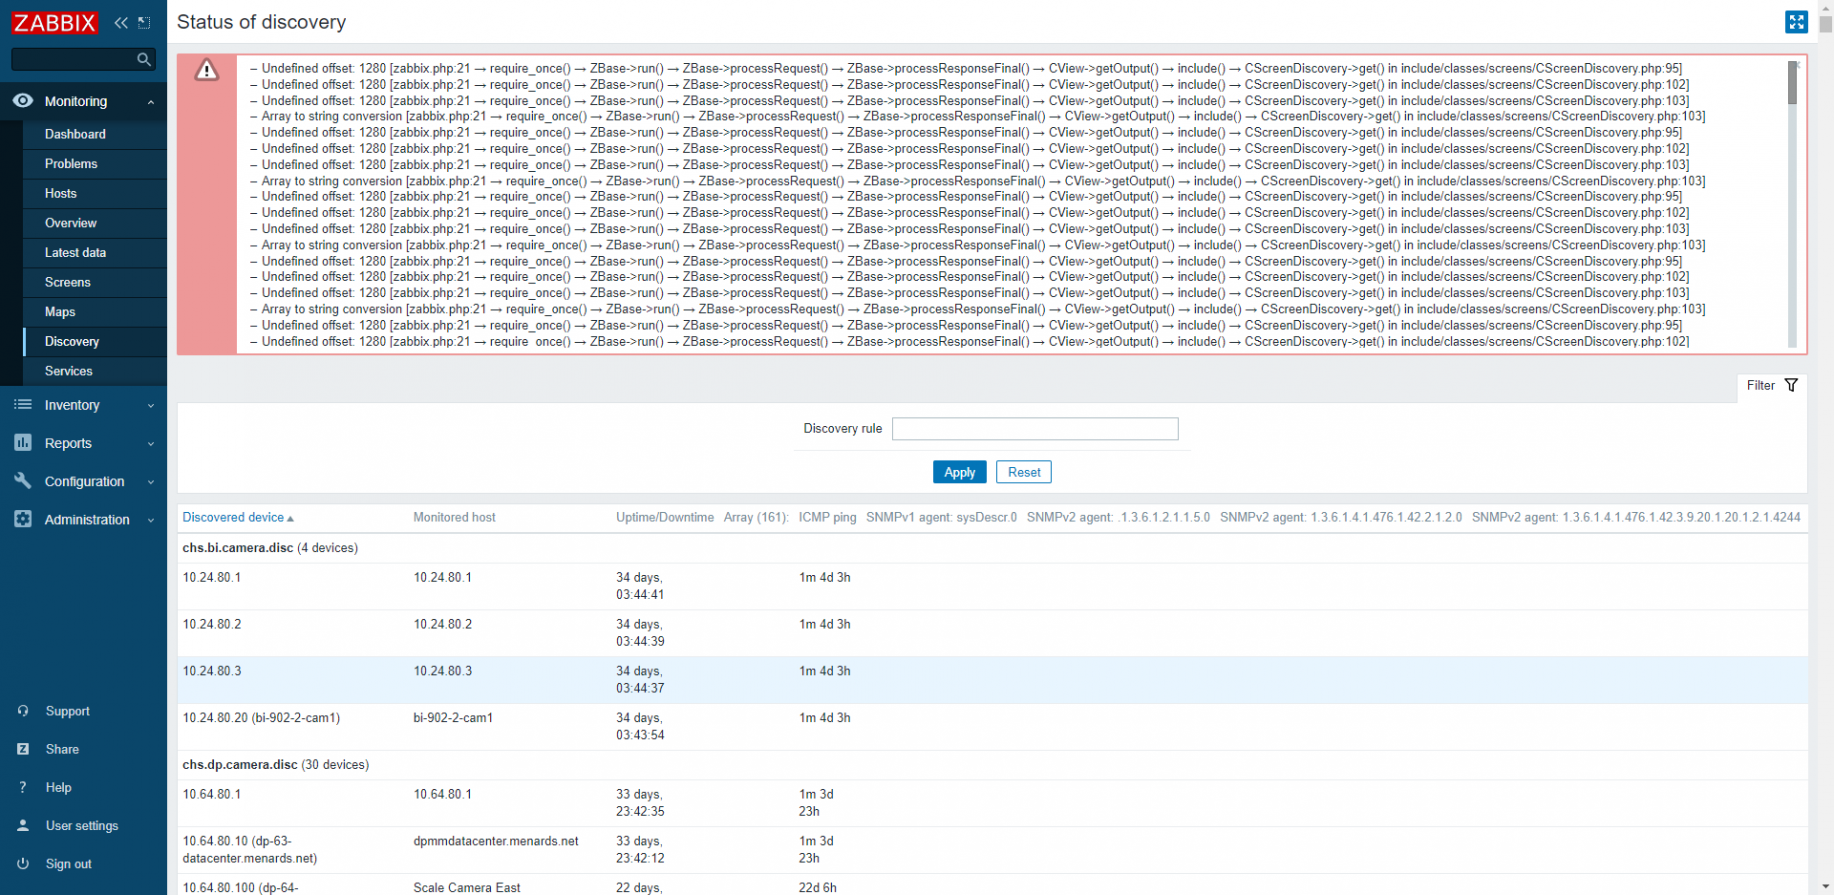Open Latest data
The height and width of the screenshot is (895, 1834).
75,253
